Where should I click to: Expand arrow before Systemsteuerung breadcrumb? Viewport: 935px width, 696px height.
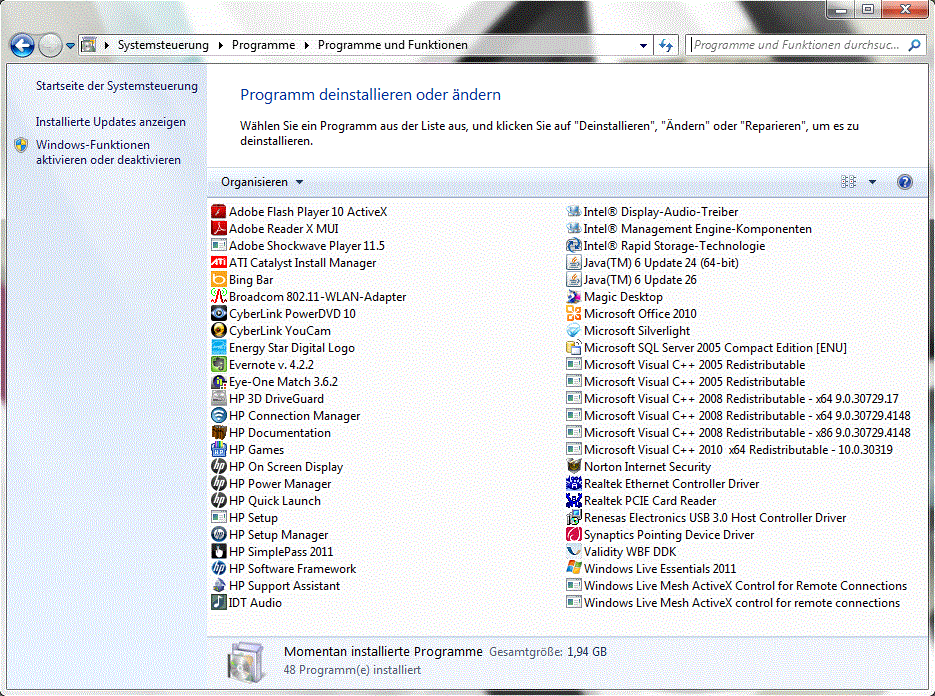(107, 45)
